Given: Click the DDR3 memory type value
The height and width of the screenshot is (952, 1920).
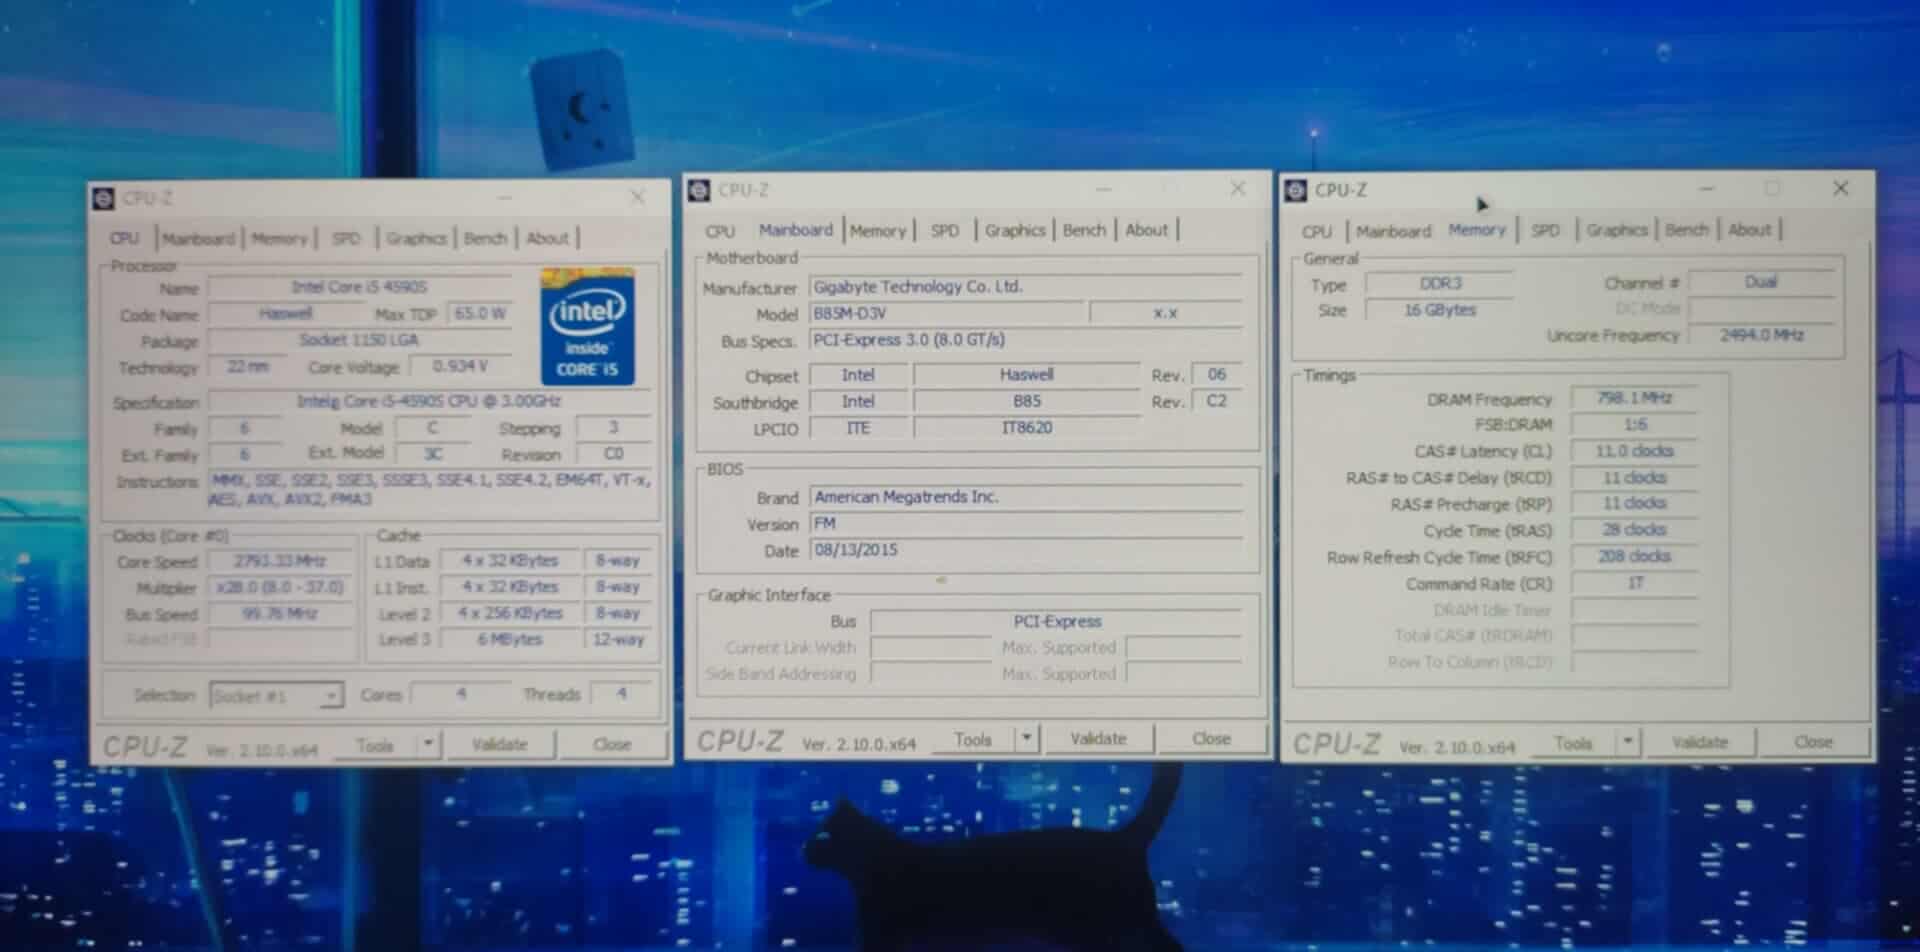Looking at the screenshot, I should coord(1440,284).
